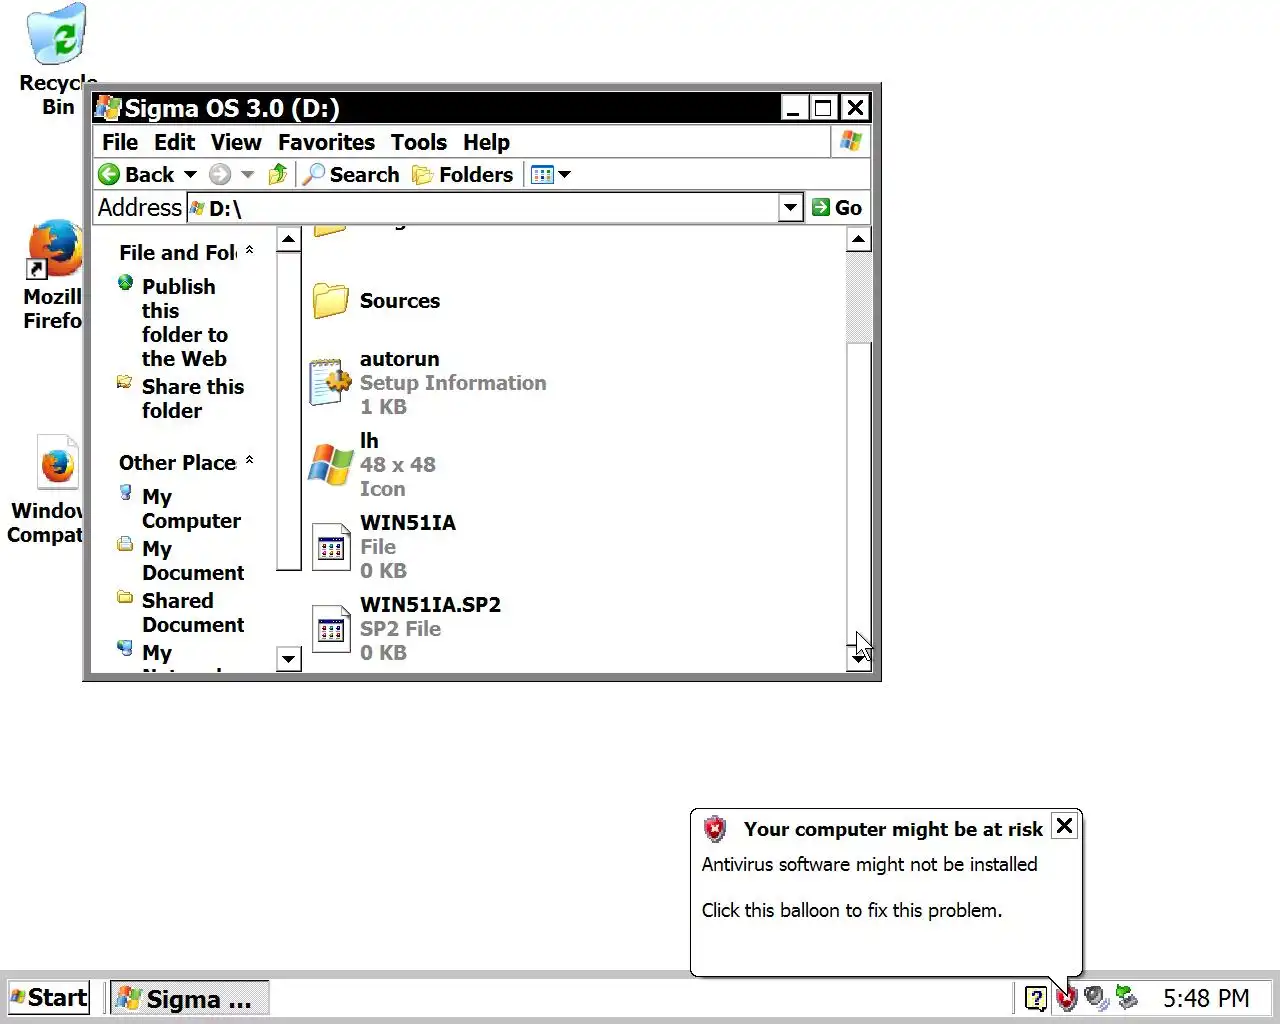Click the sidebar scroll up arrow
Image resolution: width=1280 pixels, height=1024 pixels.
pos(288,240)
